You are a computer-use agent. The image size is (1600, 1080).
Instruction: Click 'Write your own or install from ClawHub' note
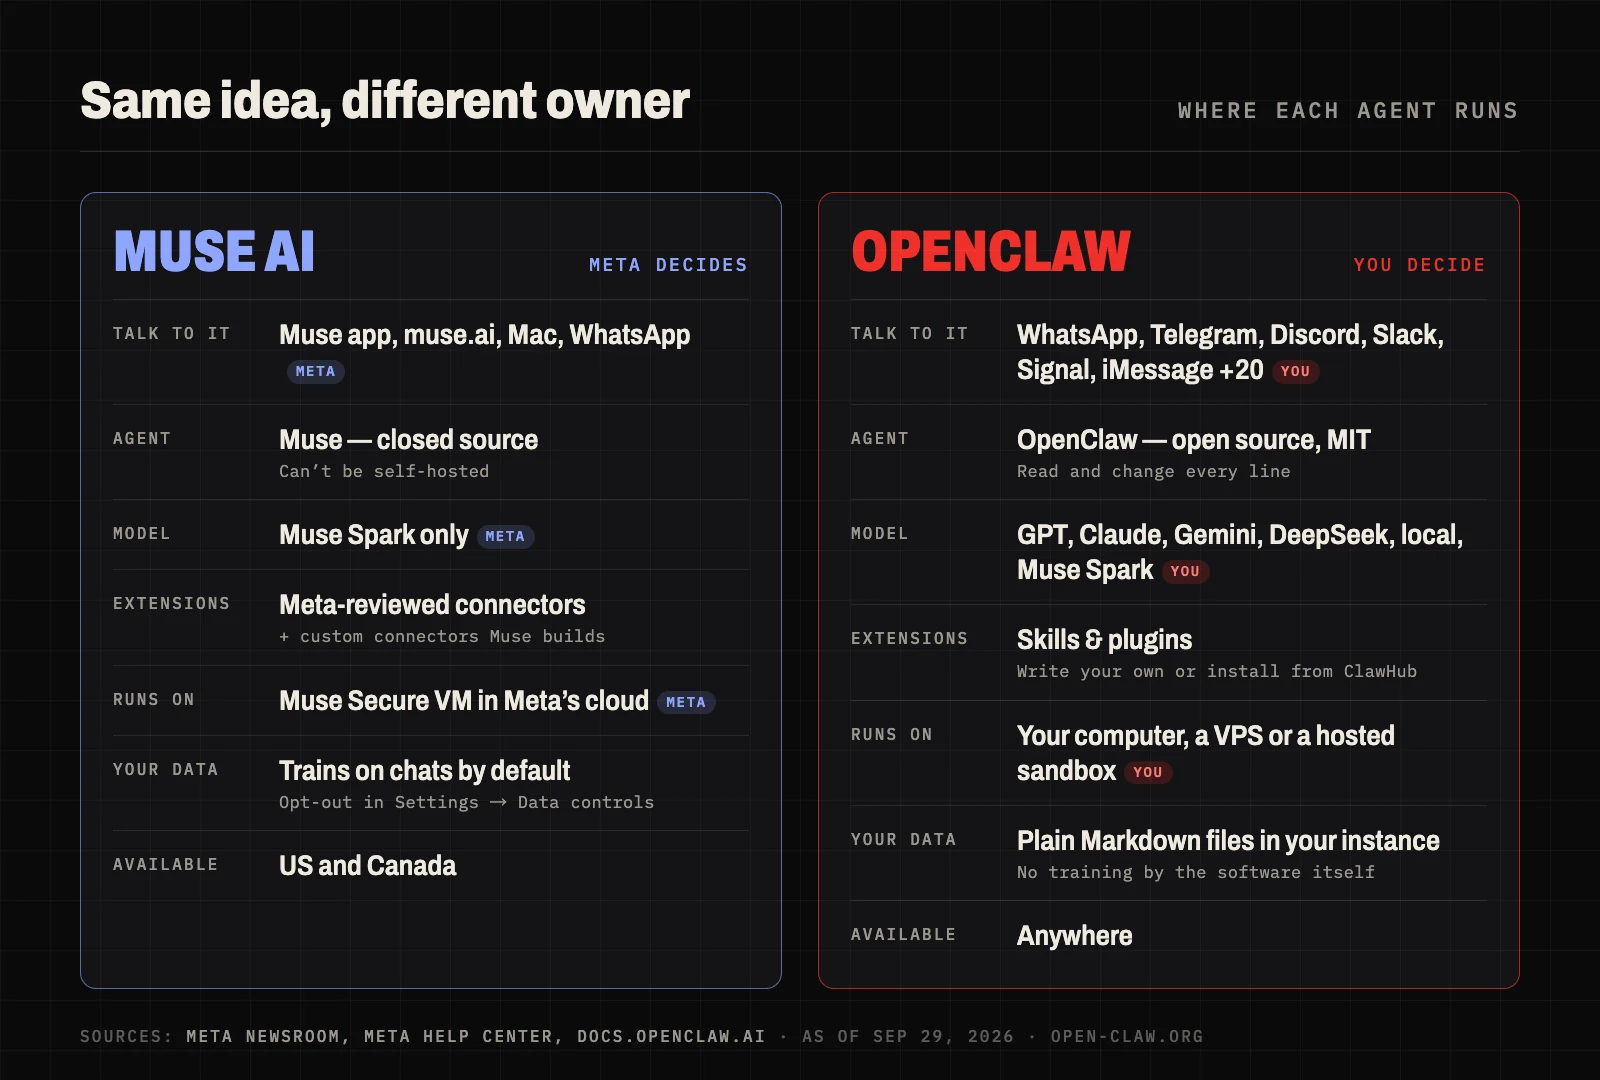[1217, 671]
